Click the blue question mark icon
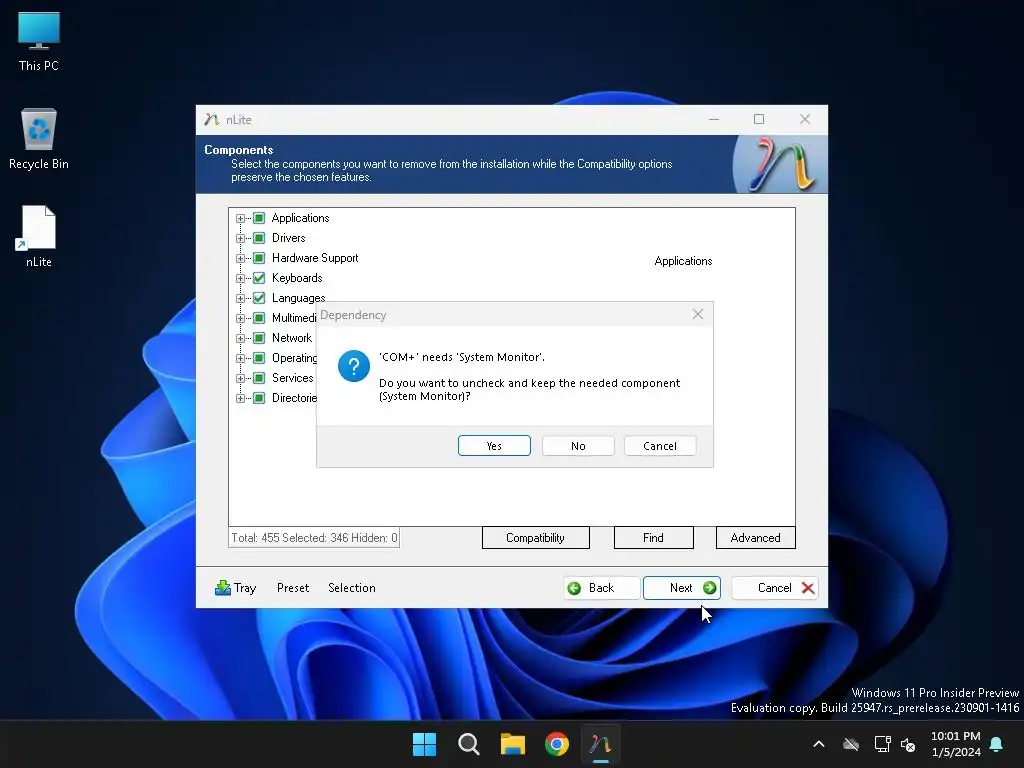Screen dimensions: 1024x768 coord(354,366)
